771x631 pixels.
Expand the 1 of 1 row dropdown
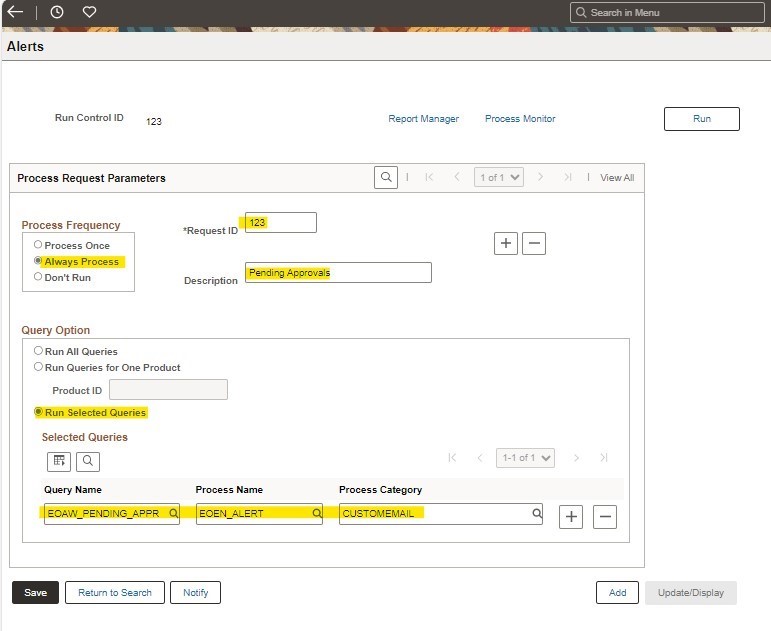point(499,177)
